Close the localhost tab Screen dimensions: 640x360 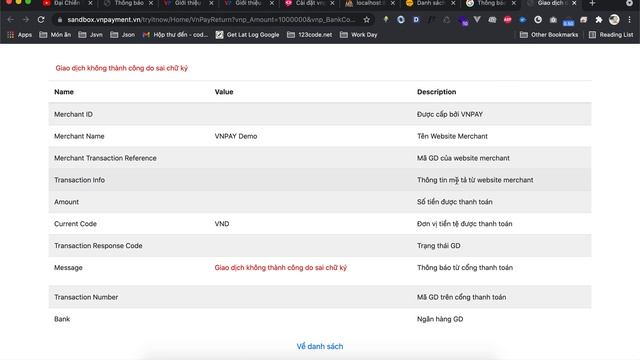[x=393, y=3]
